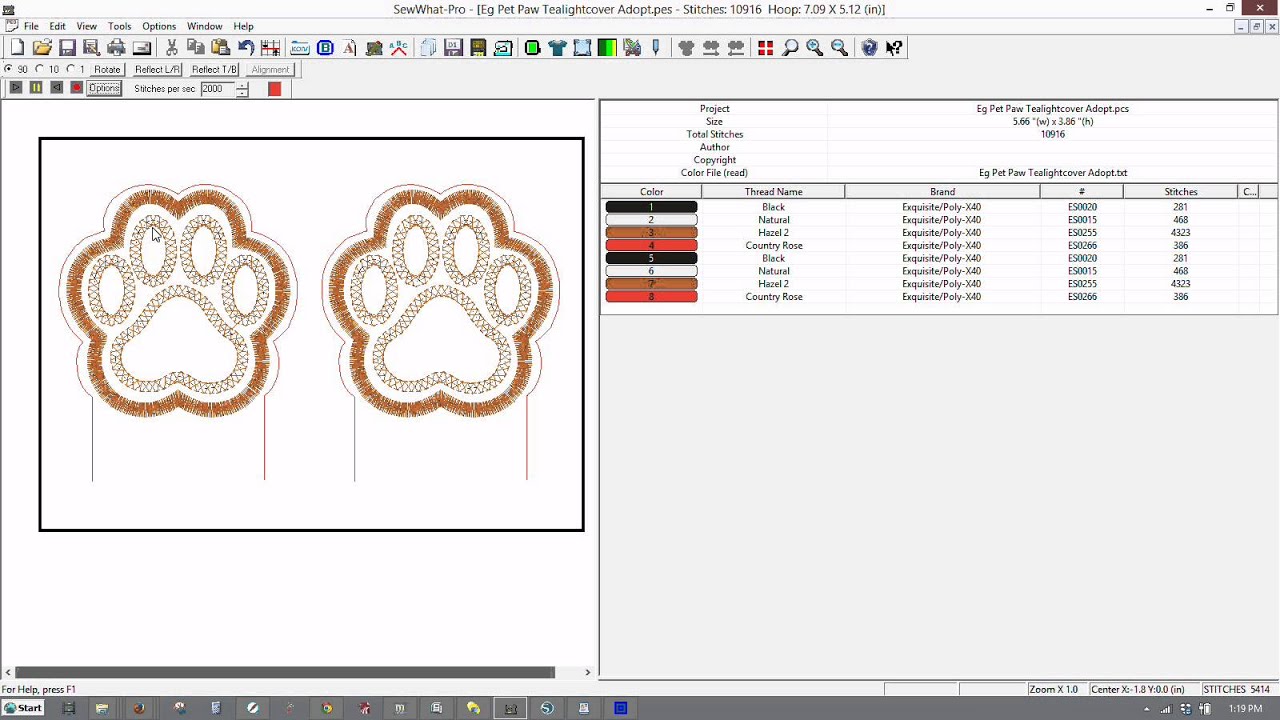This screenshot has width=1280, height=720.
Task: Undo last action with blue arrow icon
Action: click(x=246, y=47)
